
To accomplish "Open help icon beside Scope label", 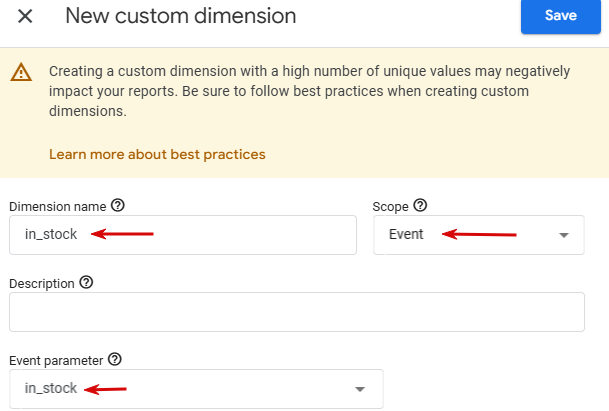I will click(x=420, y=205).
